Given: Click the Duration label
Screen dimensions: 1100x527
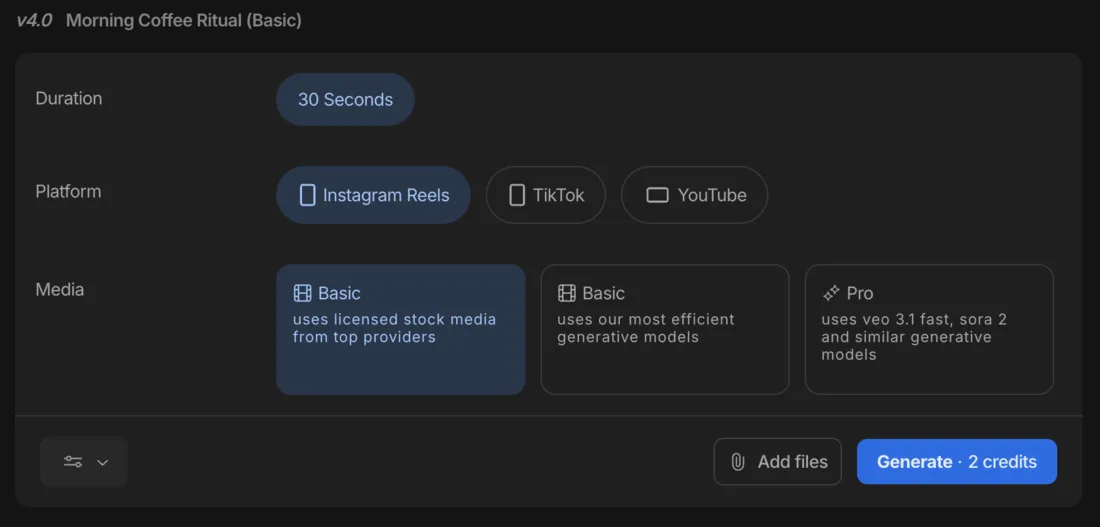Looking at the screenshot, I should point(69,98).
